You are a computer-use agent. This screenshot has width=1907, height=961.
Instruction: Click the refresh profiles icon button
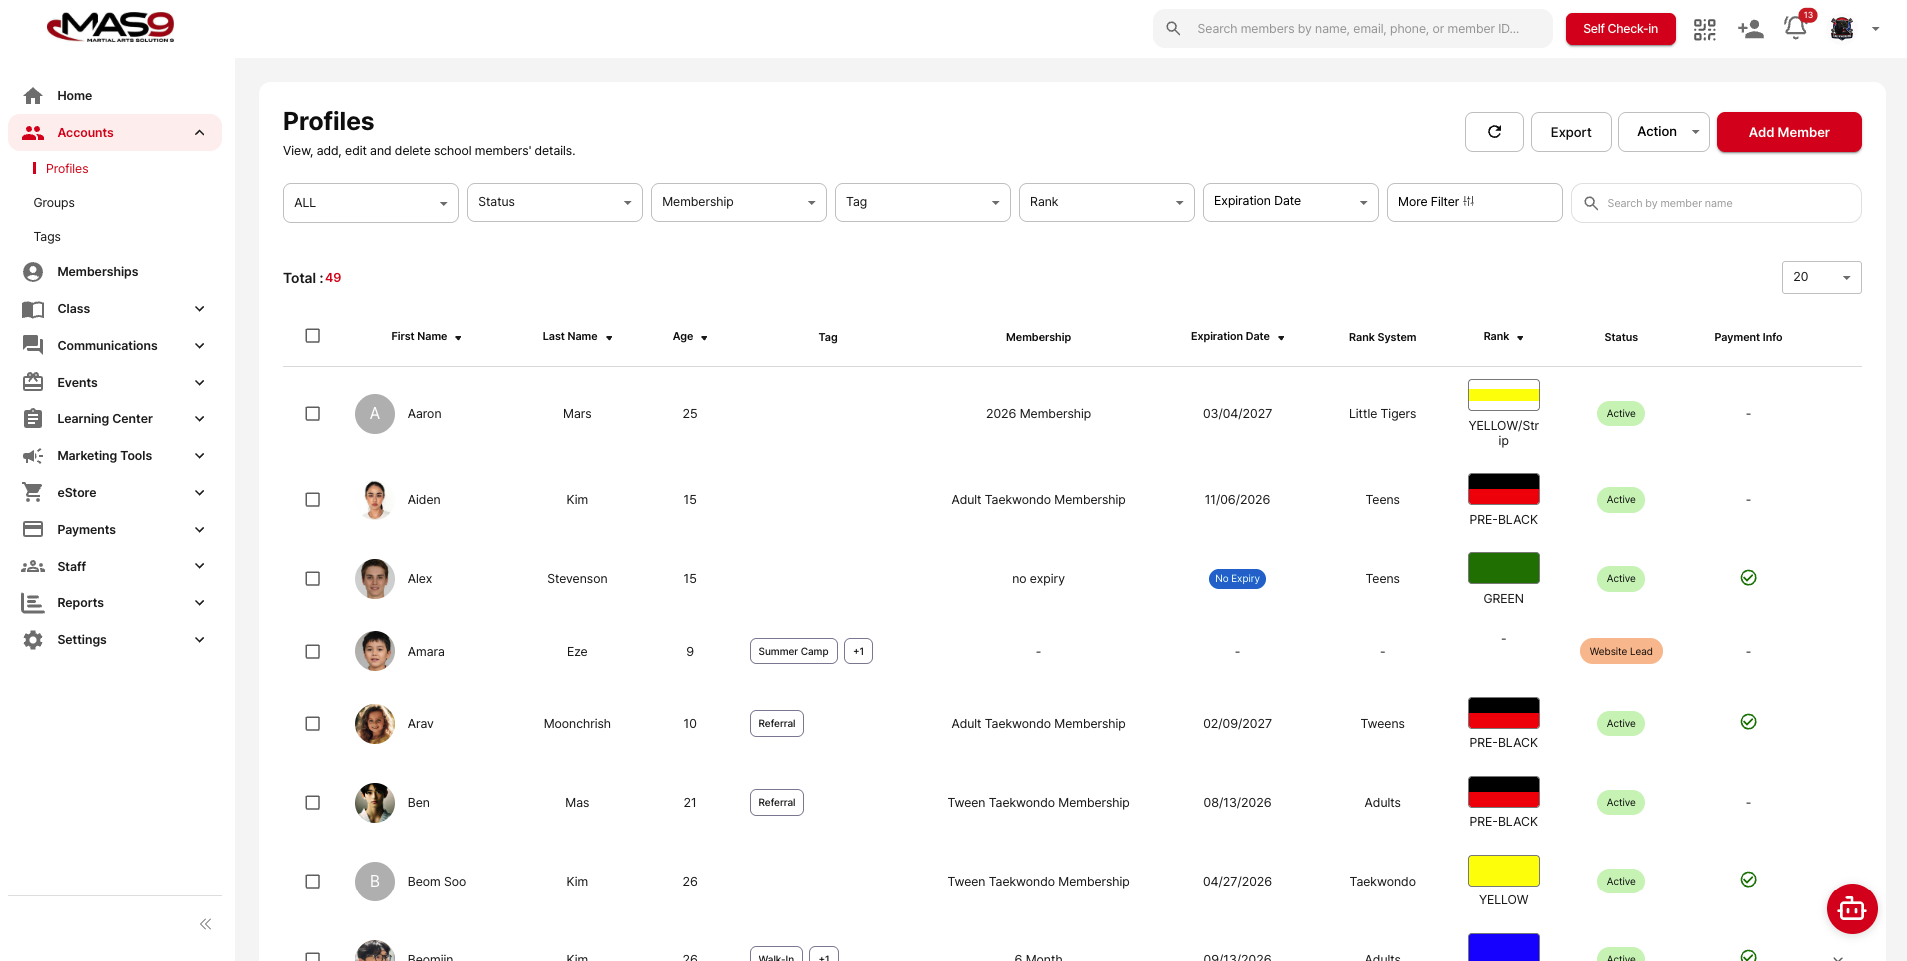pos(1494,132)
